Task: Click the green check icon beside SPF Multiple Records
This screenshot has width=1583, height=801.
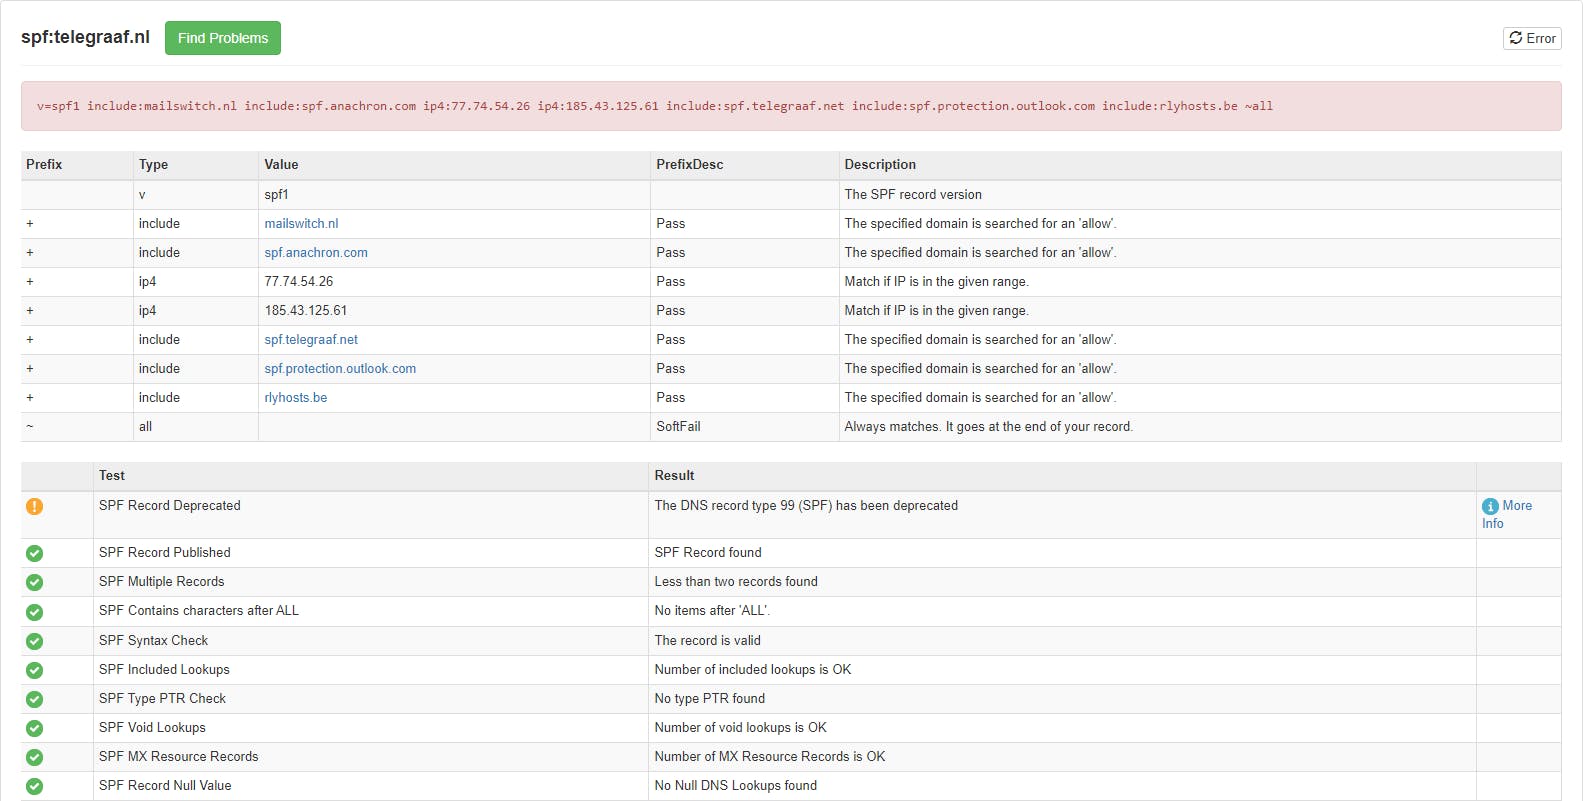Action: pos(34,582)
